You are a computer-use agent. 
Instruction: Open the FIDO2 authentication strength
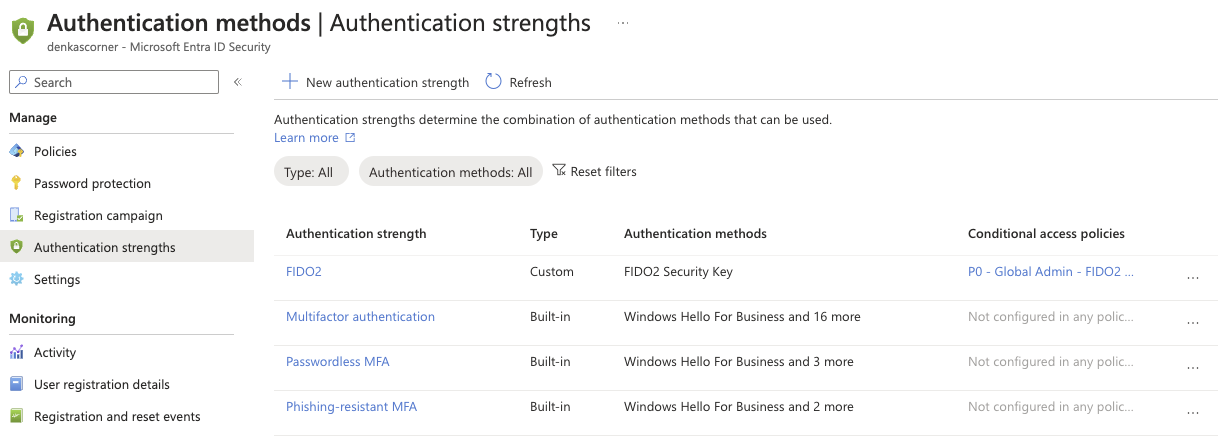pos(304,272)
